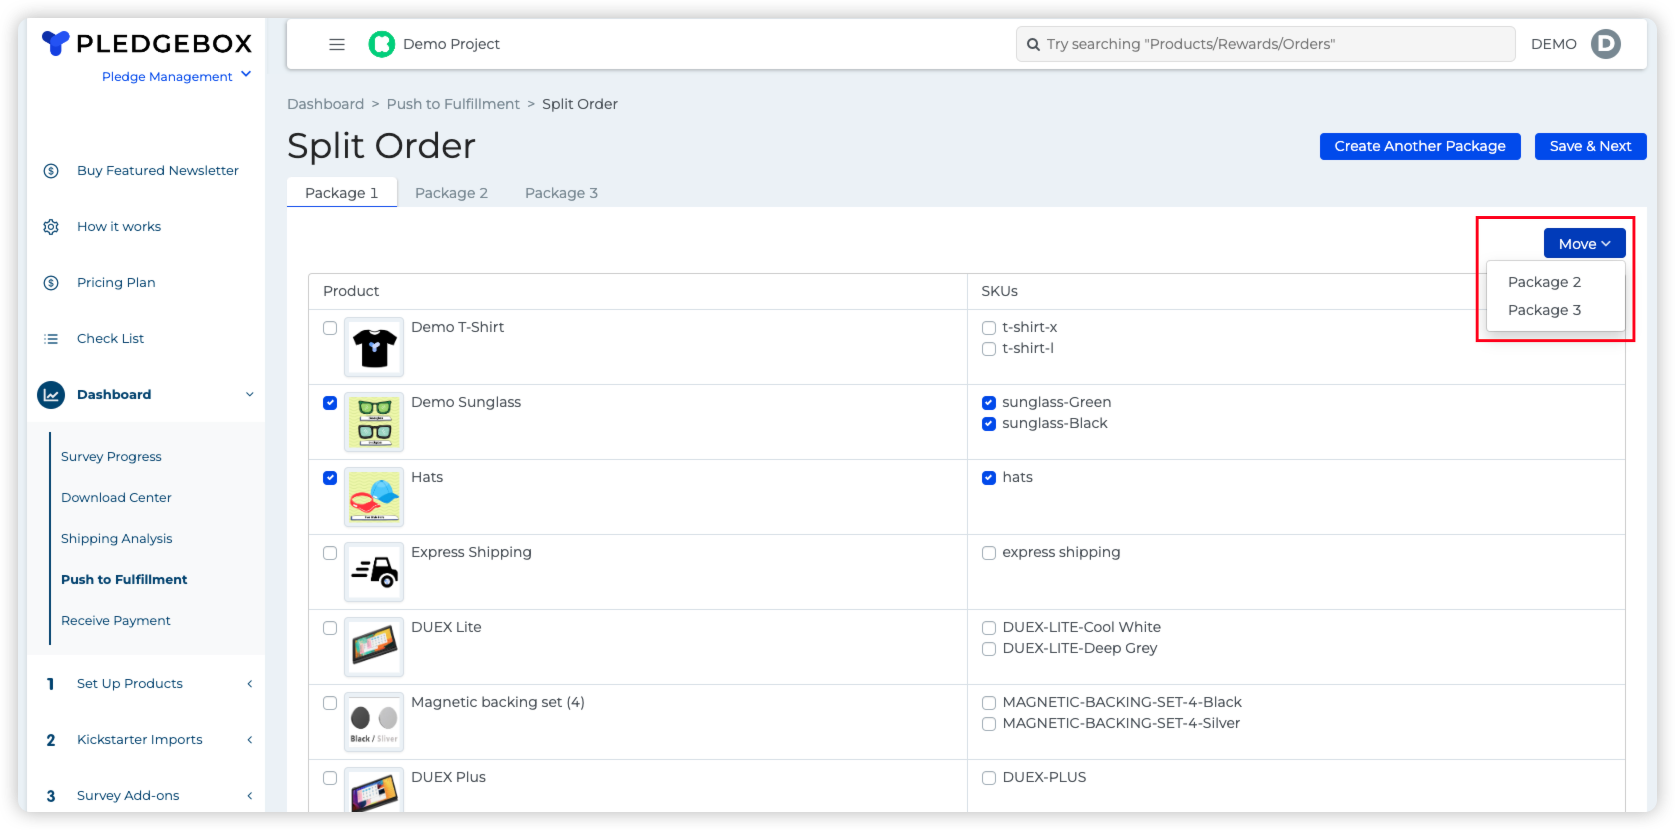Check the t-shirt-x SKU checkbox
Screen dimensions: 1675x830
[x=989, y=328]
